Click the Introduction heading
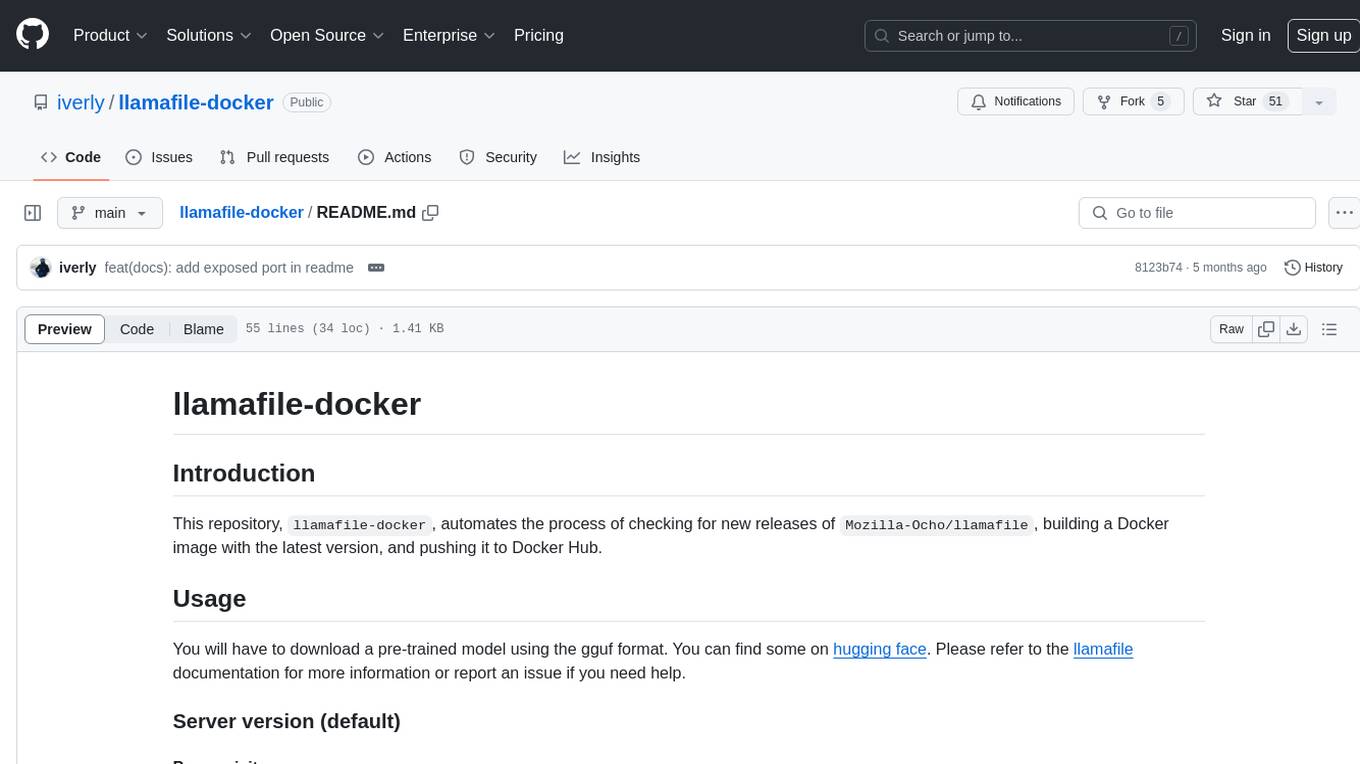1360x764 pixels. coord(244,473)
